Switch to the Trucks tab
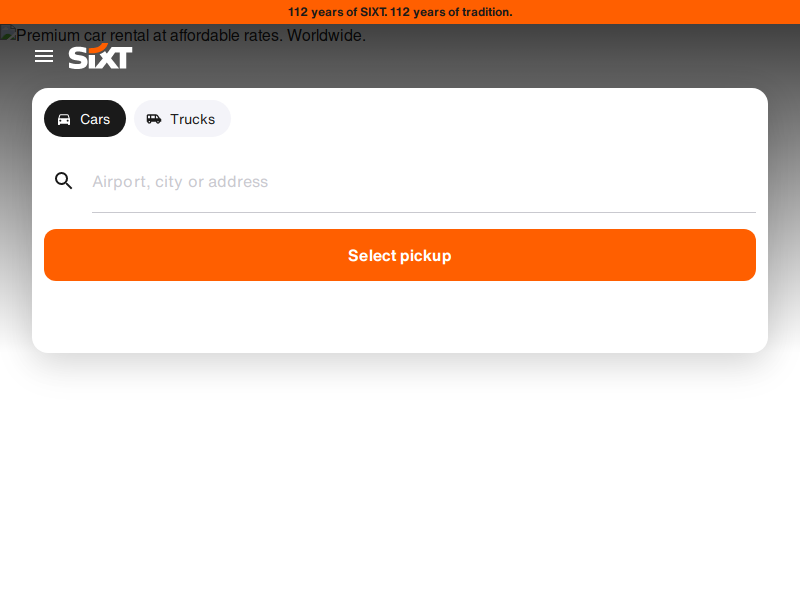The width and height of the screenshot is (800, 600). click(x=182, y=118)
